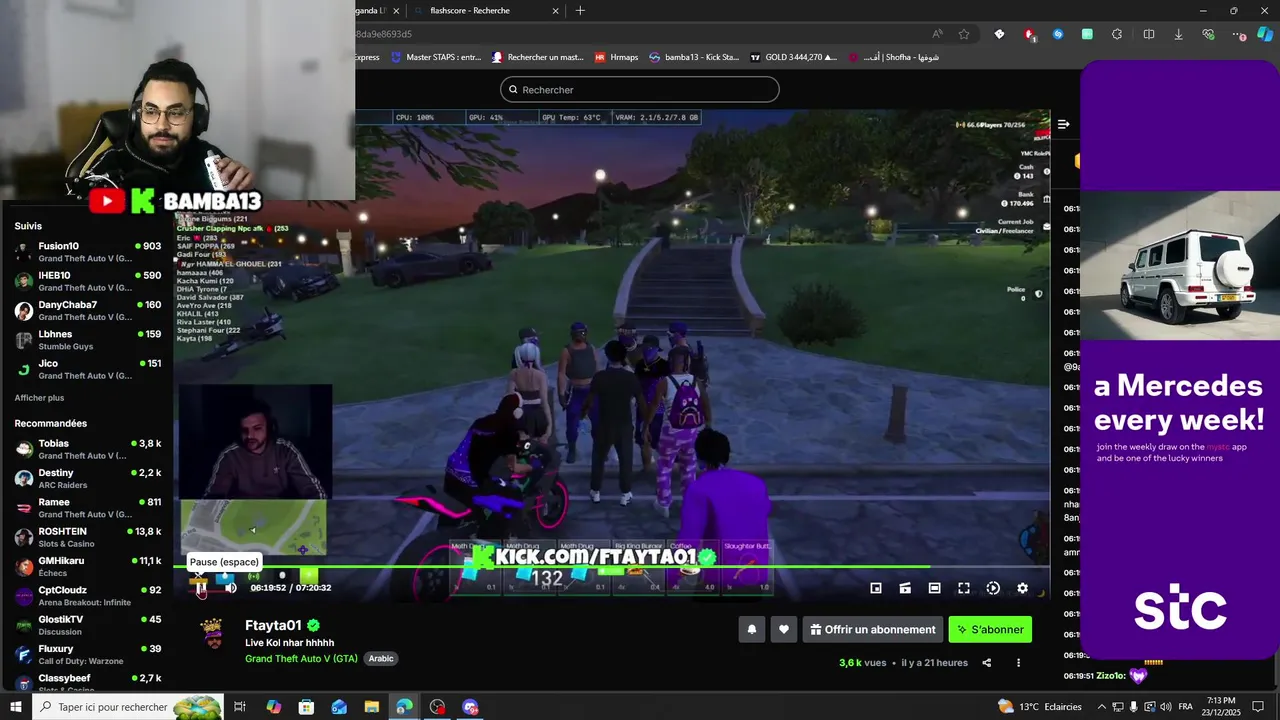Open the Windows Start menu

tap(15, 707)
